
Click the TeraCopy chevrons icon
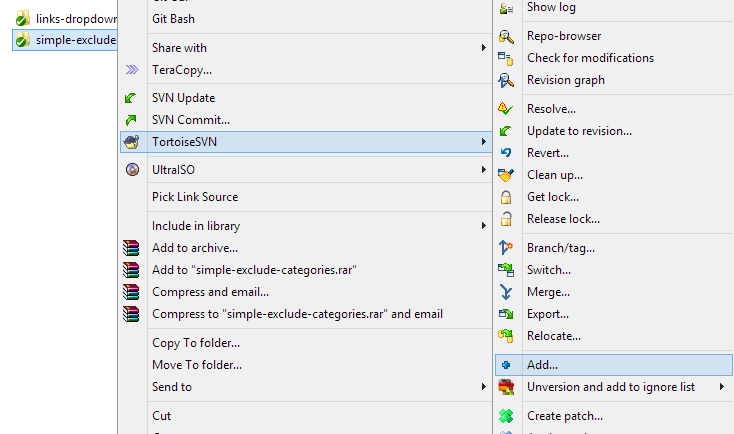coord(132,70)
